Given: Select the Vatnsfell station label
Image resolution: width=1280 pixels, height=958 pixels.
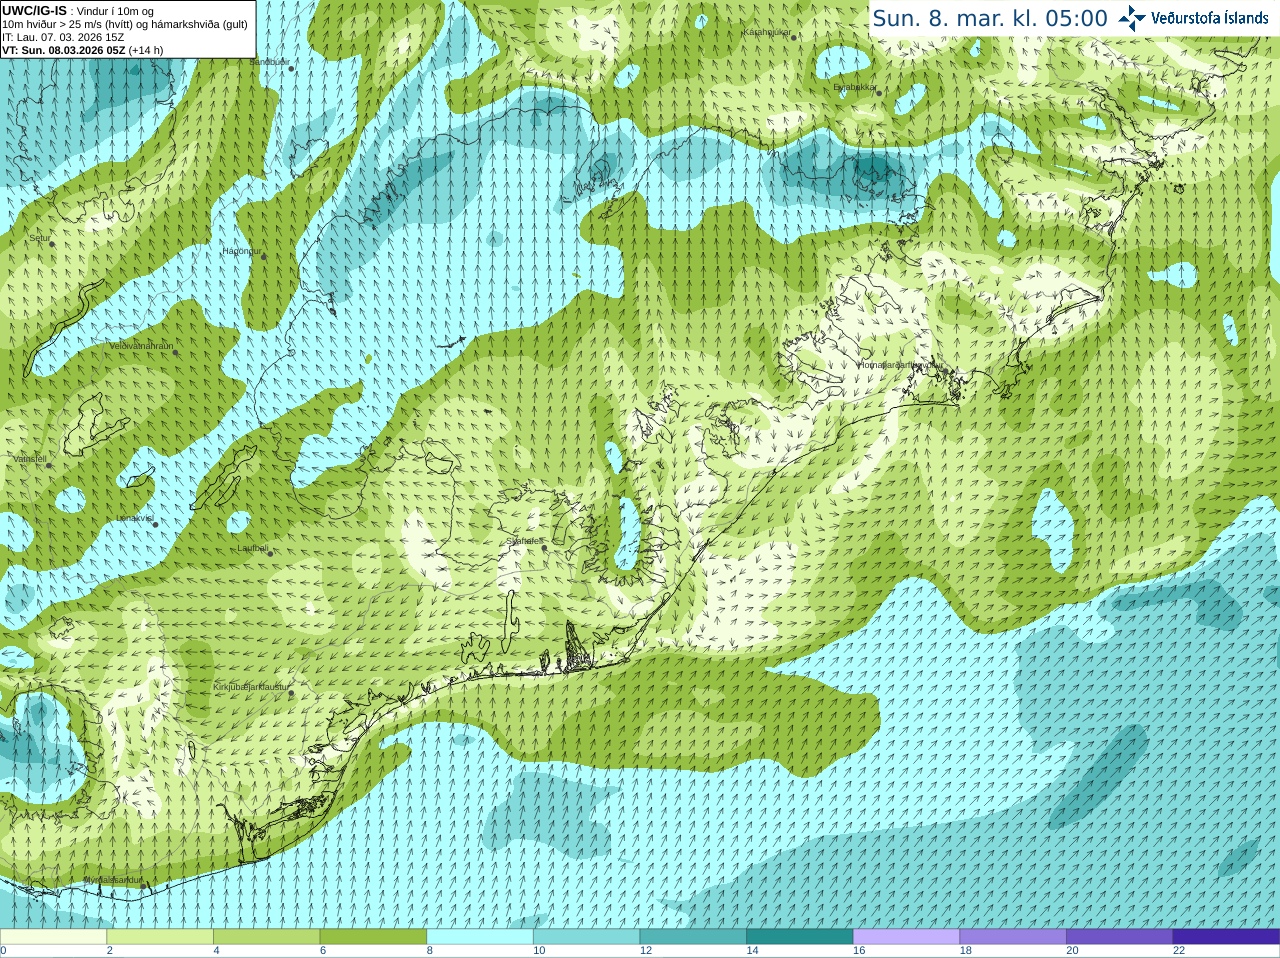Looking at the screenshot, I should 30,459.
